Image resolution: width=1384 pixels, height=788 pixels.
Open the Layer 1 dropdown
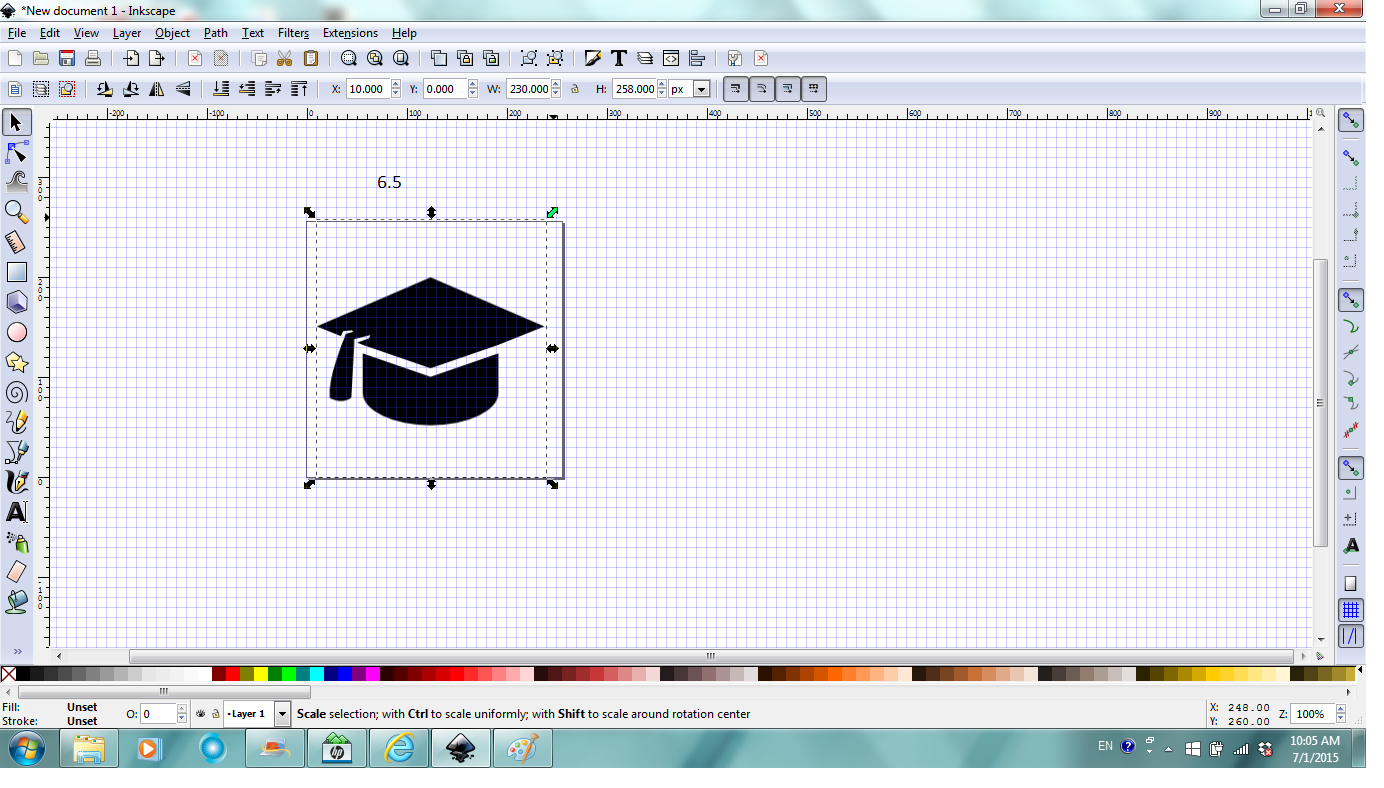(282, 714)
